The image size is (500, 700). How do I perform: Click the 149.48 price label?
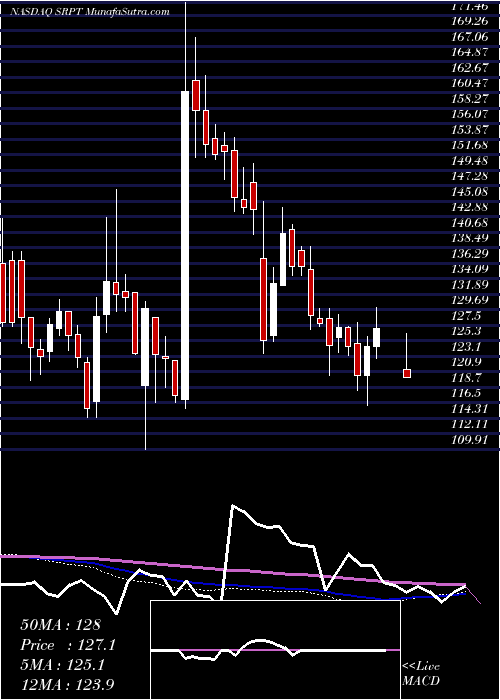coord(471,160)
